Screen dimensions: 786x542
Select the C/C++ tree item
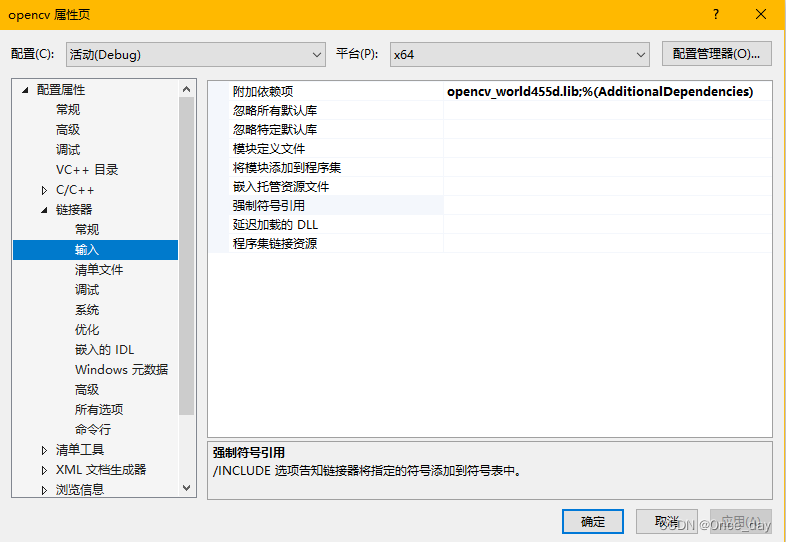[x=75, y=190]
